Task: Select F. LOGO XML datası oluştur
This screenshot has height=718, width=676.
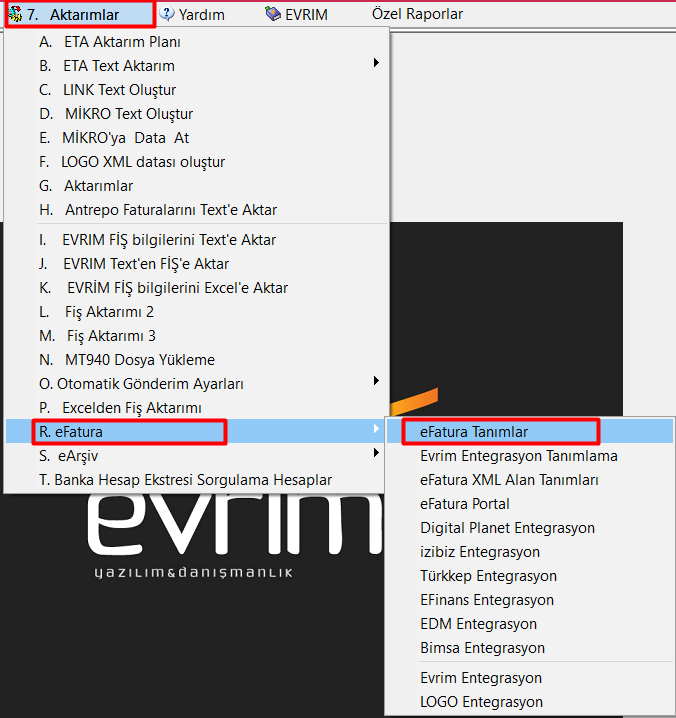Action: 196,162
